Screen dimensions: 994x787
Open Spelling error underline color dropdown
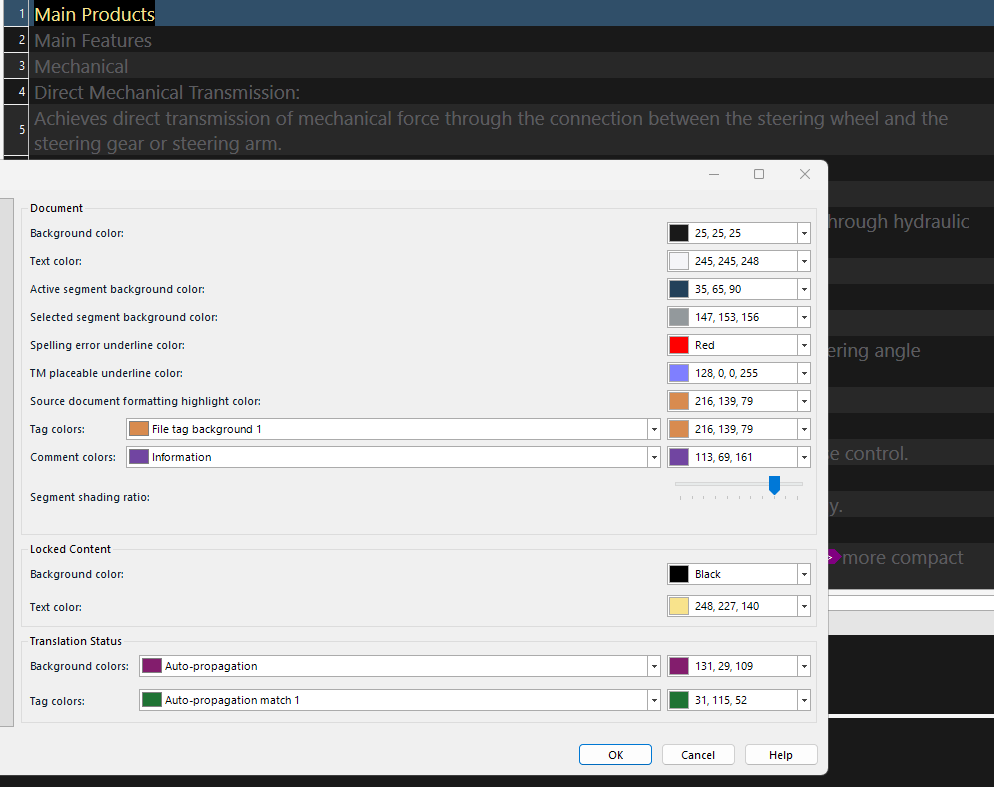pyautogui.click(x=804, y=345)
